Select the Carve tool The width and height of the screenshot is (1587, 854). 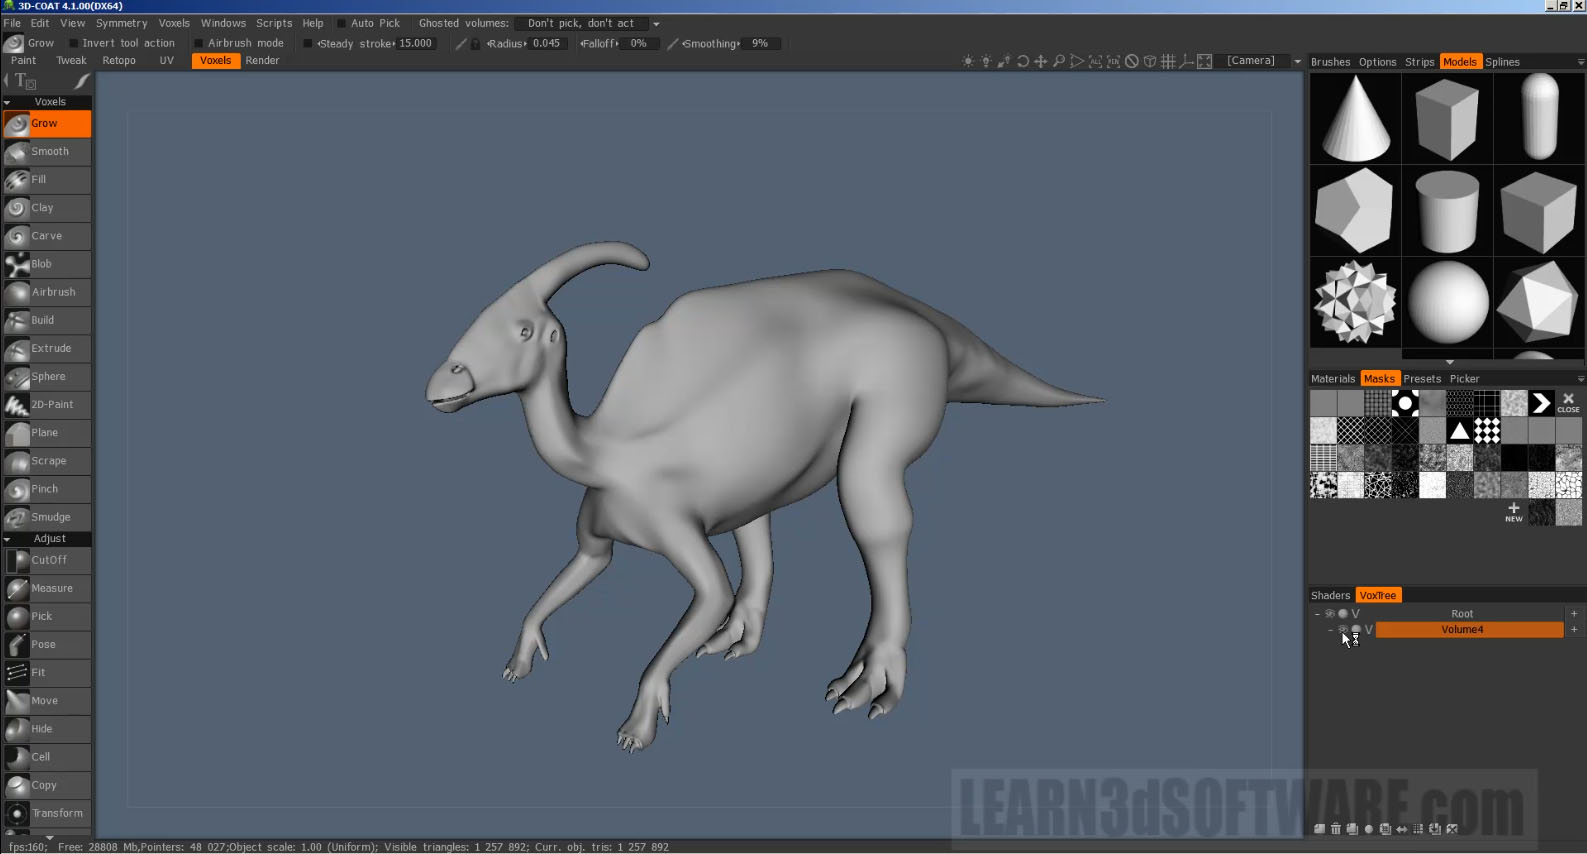47,236
